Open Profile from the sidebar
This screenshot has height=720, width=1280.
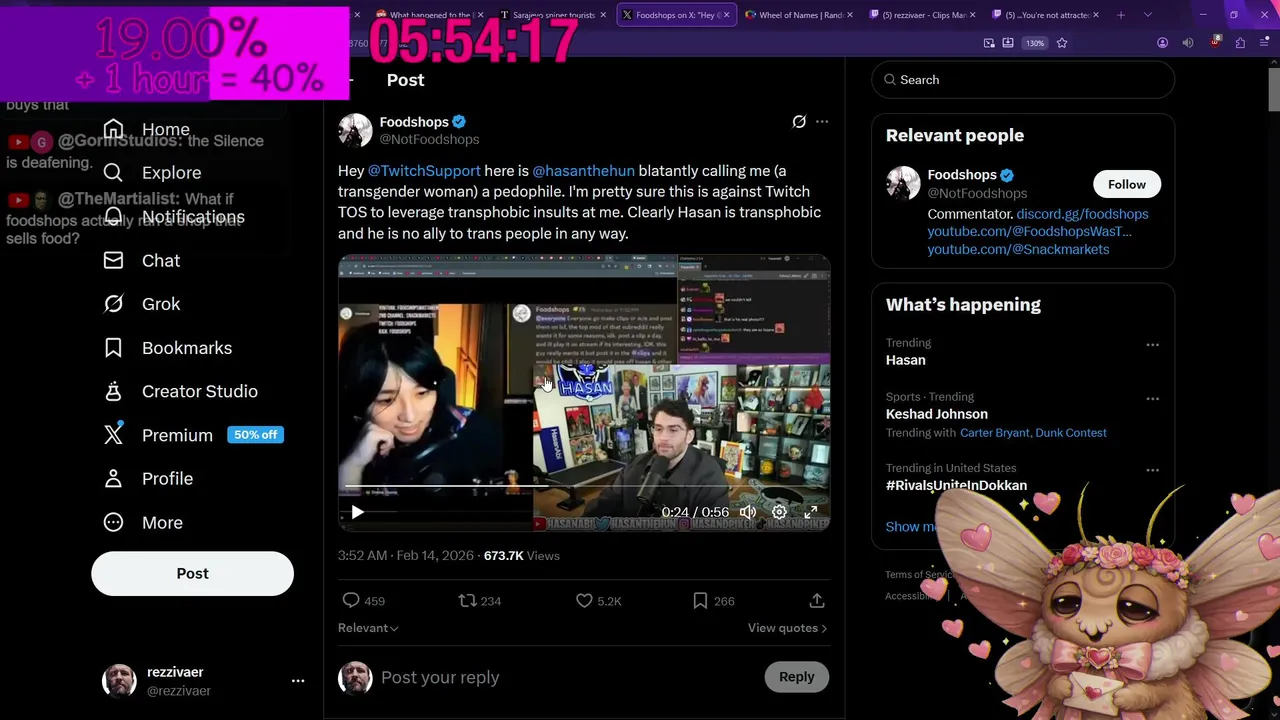pos(148,479)
